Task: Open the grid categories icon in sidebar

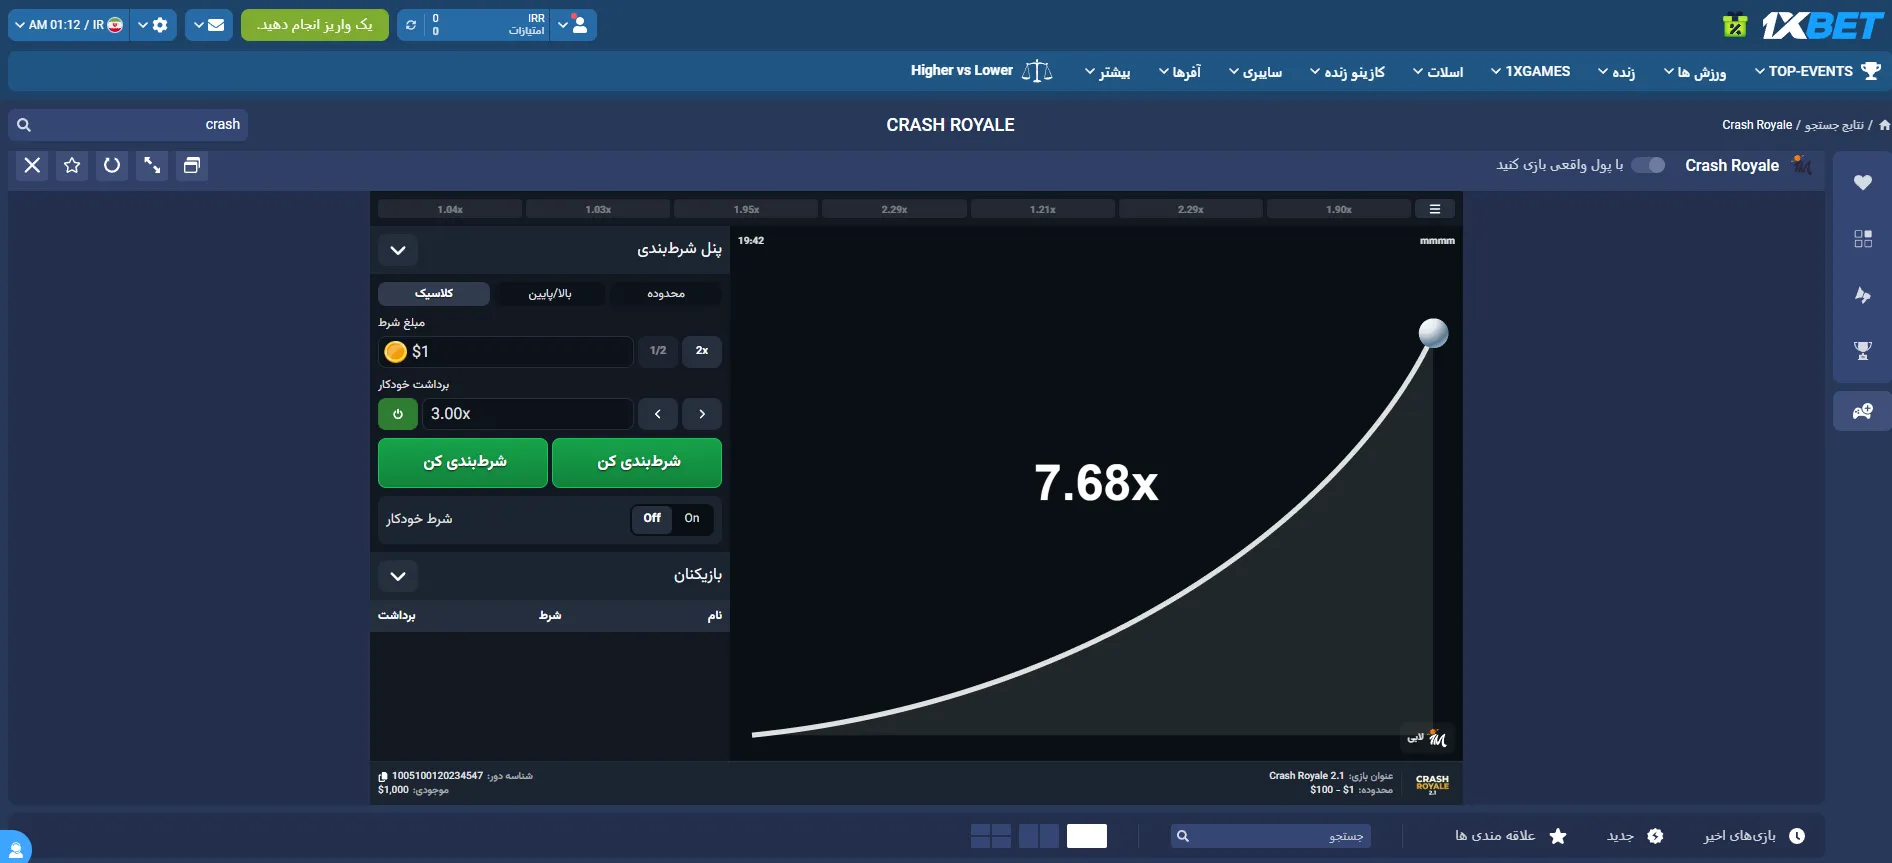Action: tap(1862, 239)
